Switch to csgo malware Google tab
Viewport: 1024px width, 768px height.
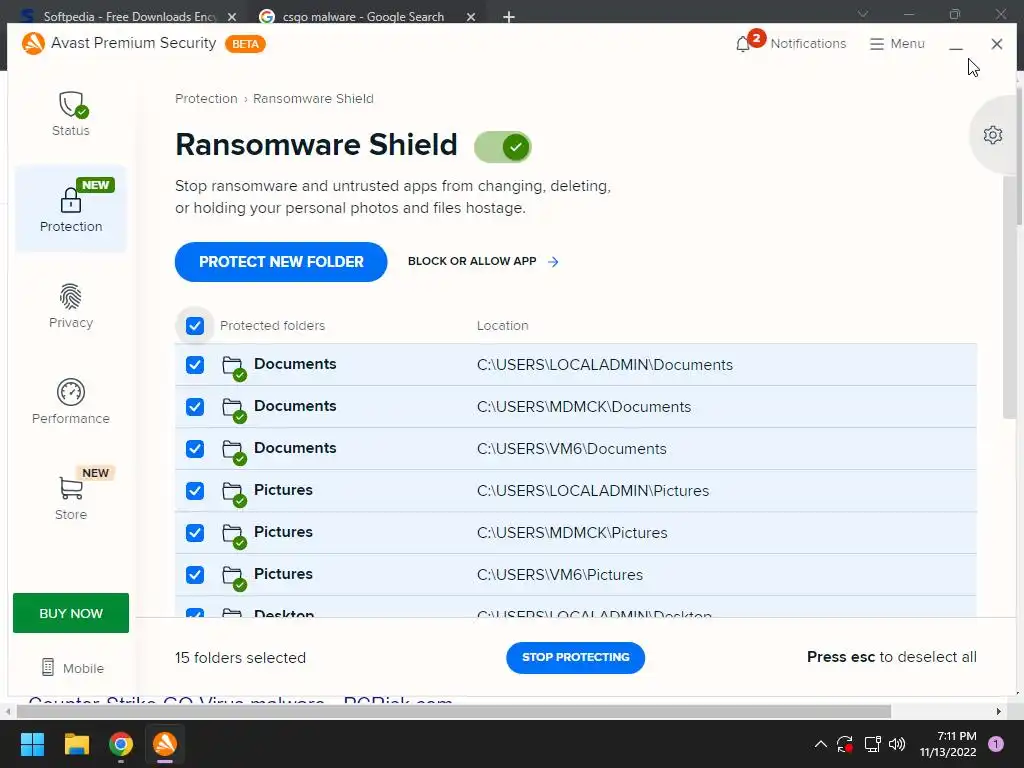[x=362, y=16]
